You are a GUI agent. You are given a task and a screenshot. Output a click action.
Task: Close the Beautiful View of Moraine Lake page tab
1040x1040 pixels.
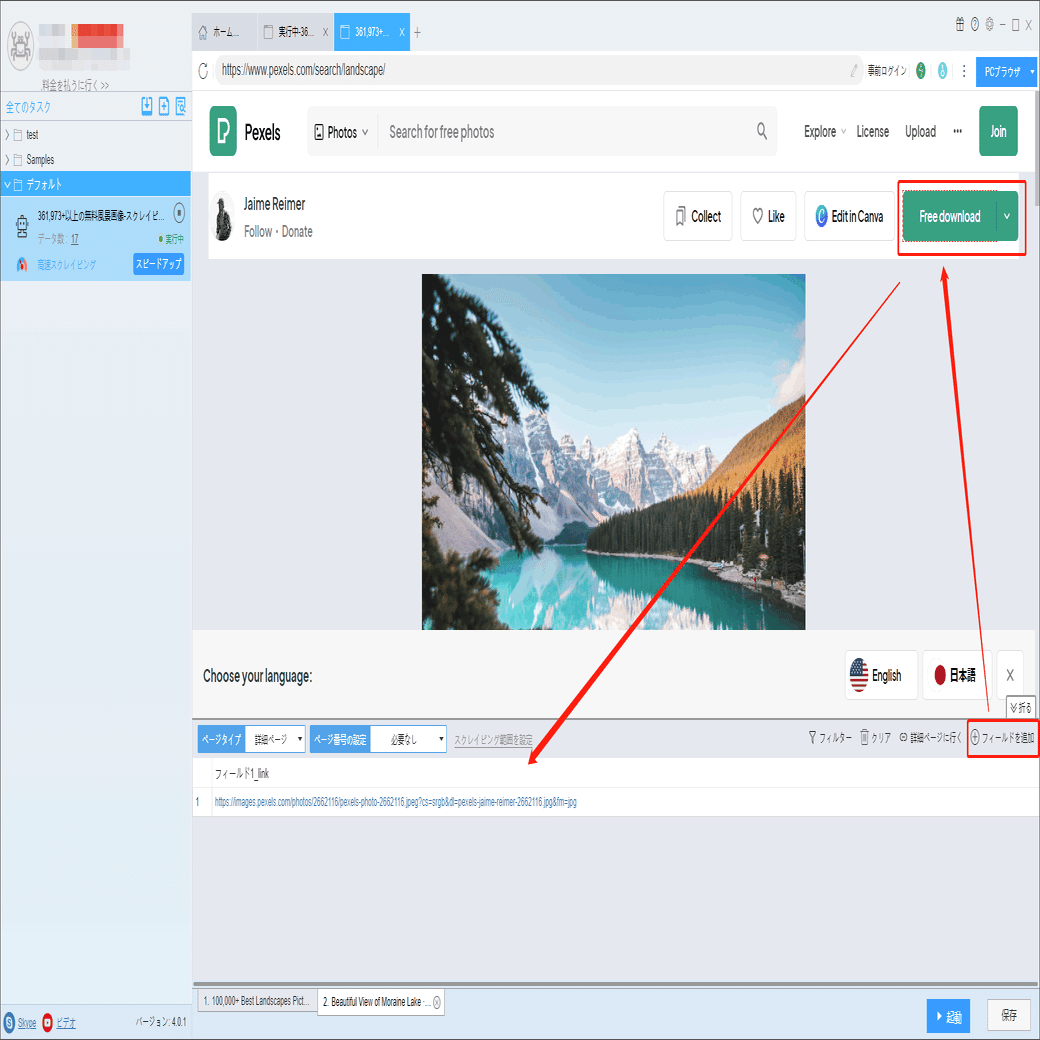click(437, 1002)
